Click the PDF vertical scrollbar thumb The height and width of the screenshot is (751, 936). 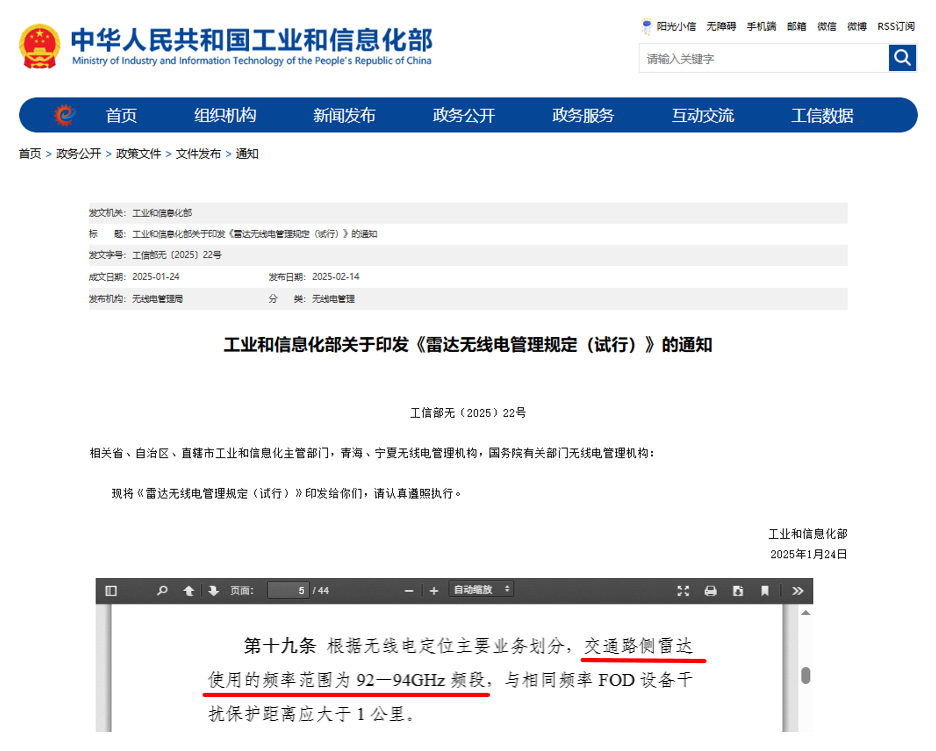(805, 675)
